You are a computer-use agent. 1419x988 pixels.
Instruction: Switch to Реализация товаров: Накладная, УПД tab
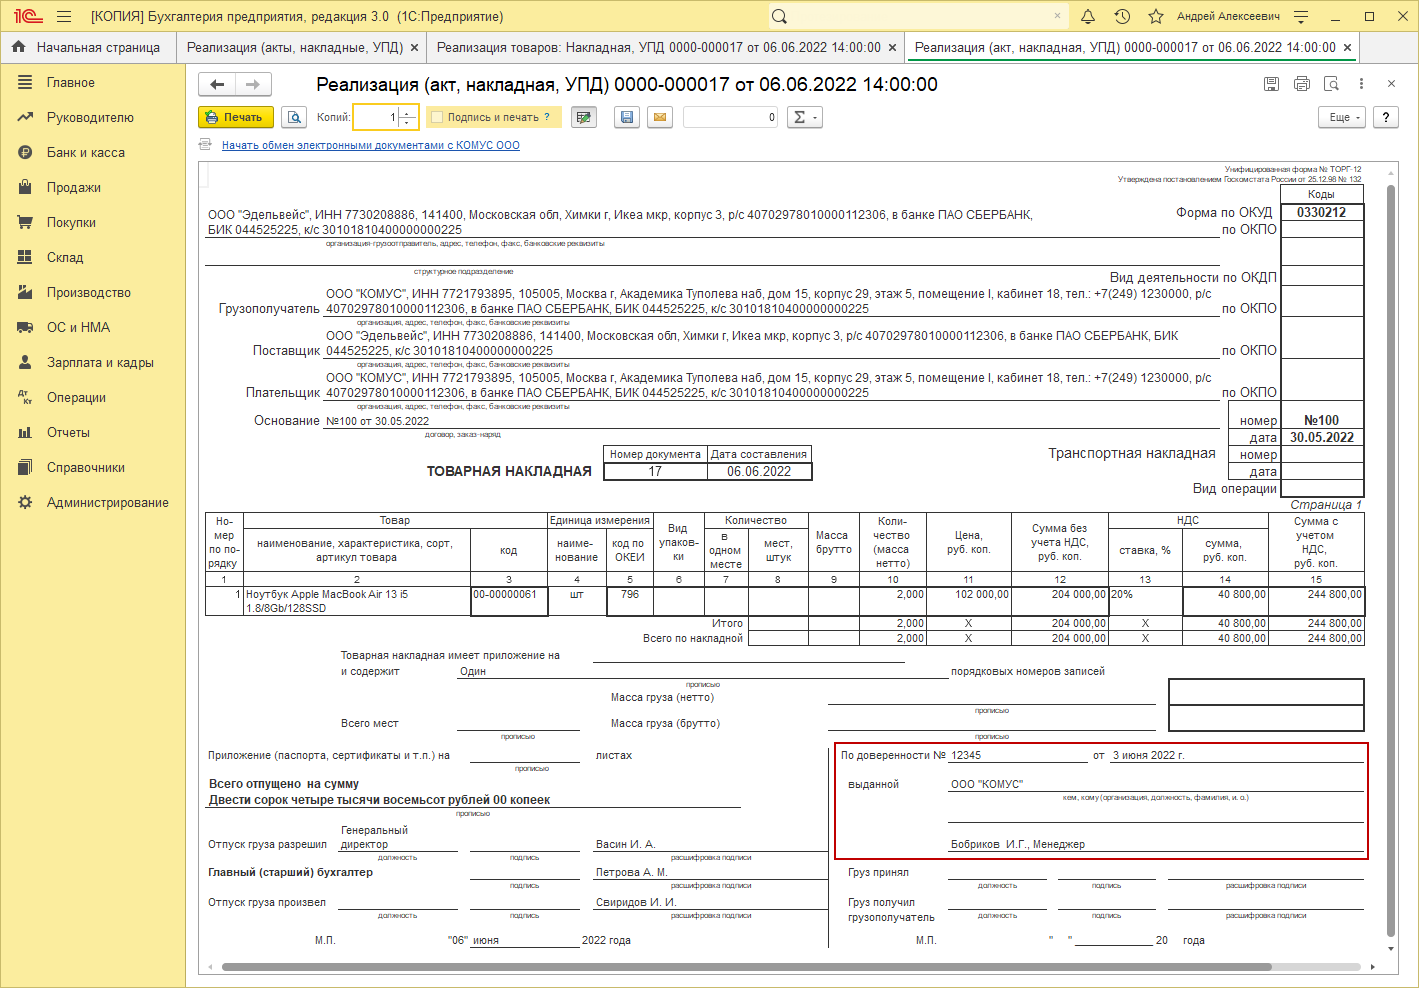[659, 47]
